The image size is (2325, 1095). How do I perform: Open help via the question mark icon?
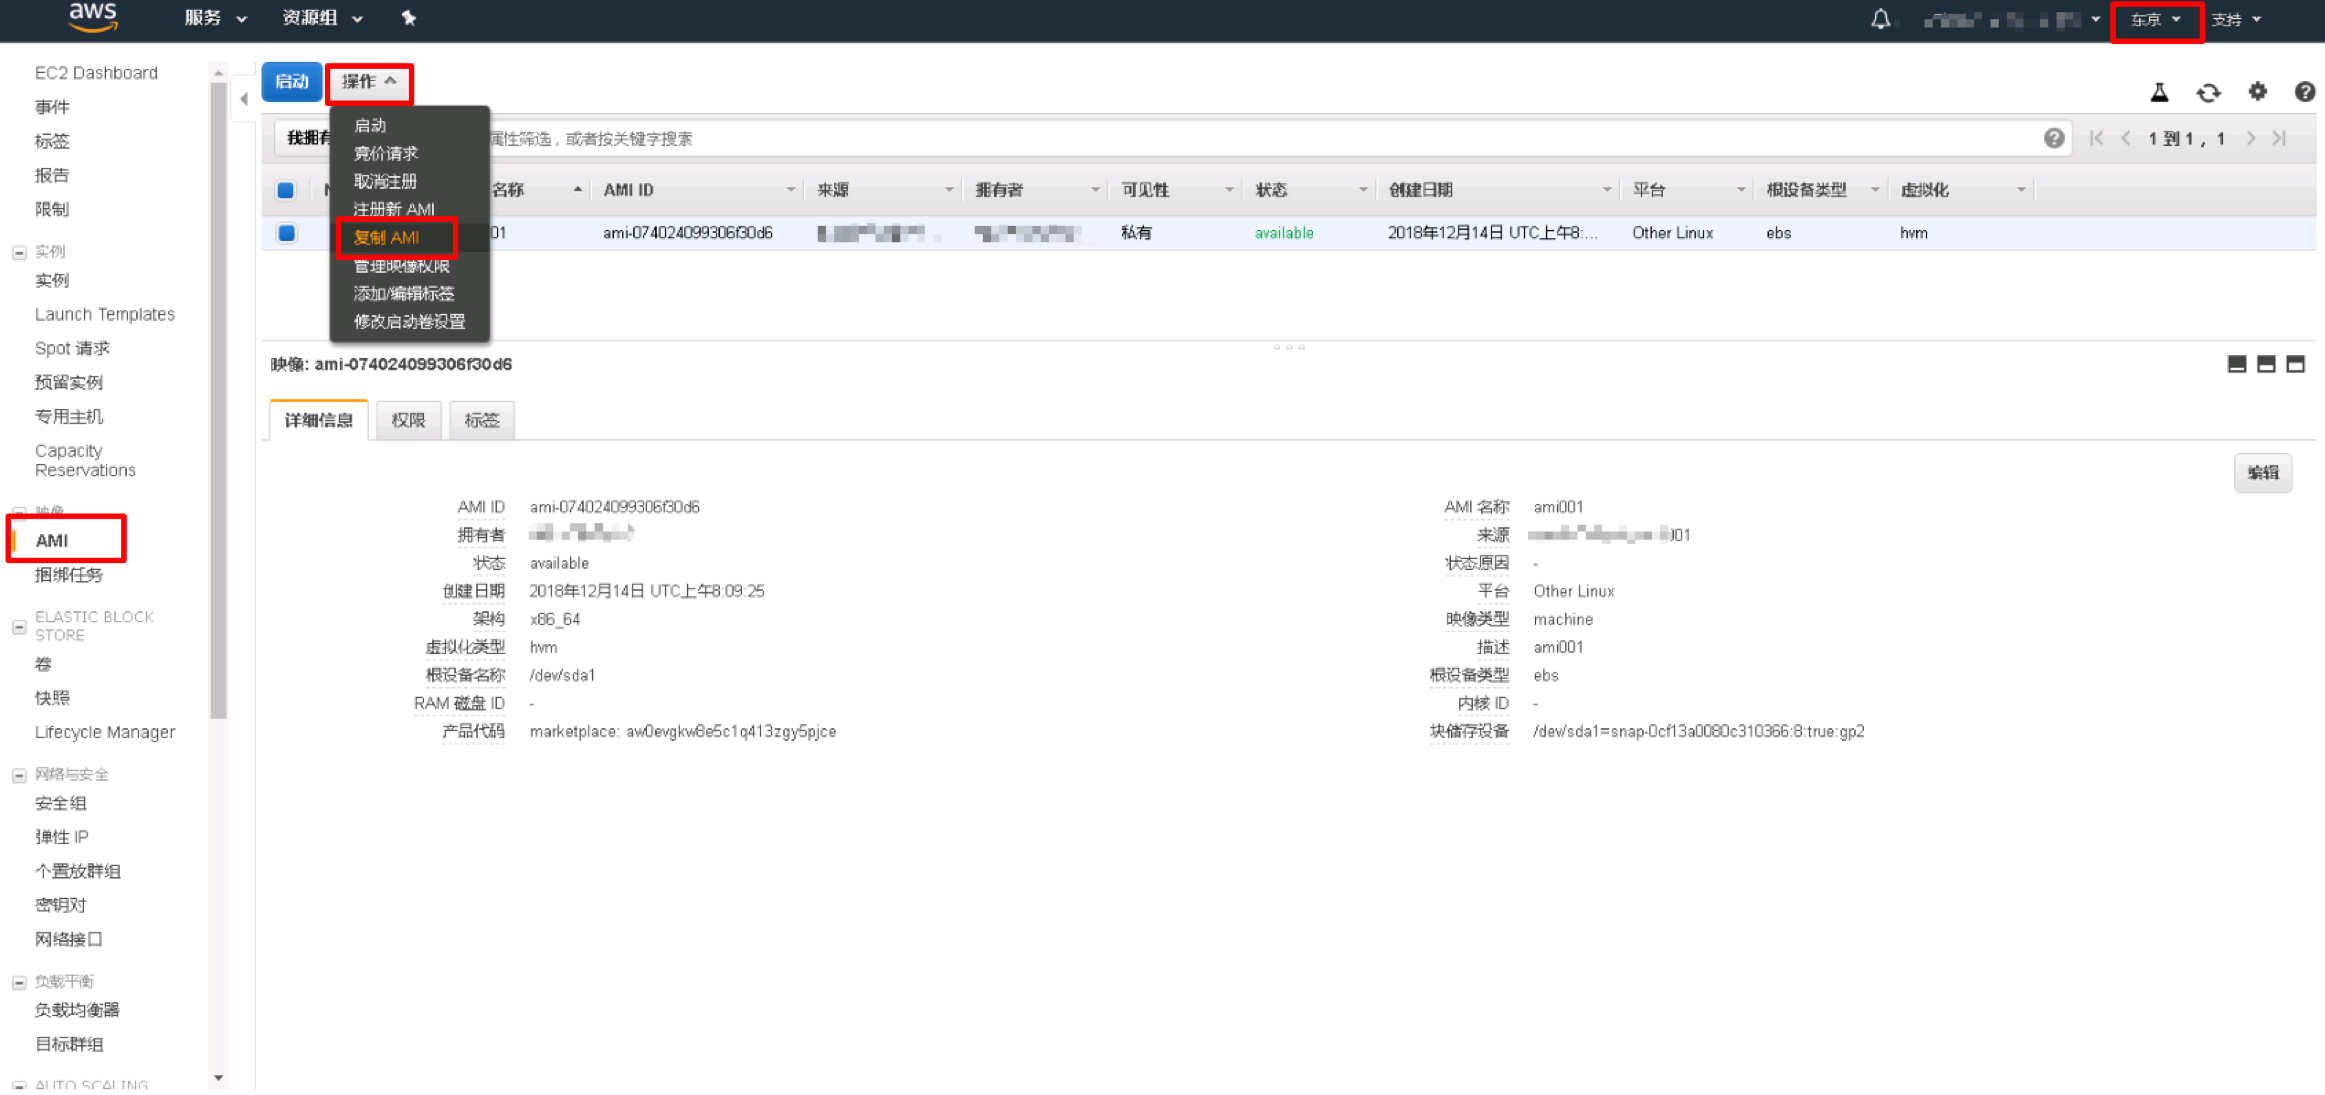(x=2304, y=92)
